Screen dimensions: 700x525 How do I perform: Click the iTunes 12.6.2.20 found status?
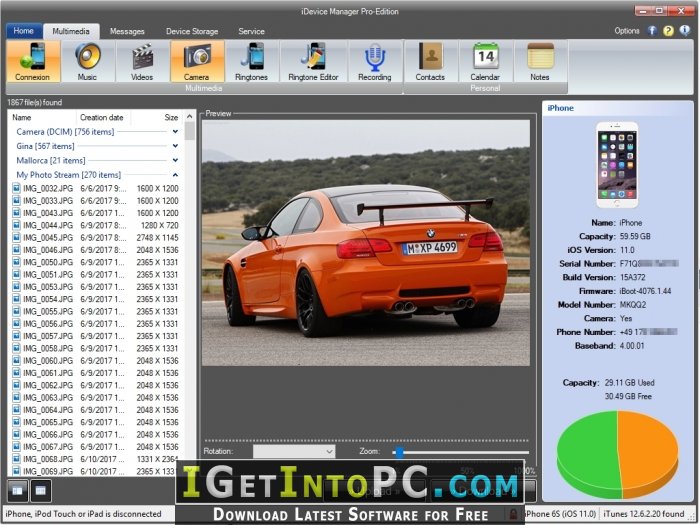[x=643, y=514]
